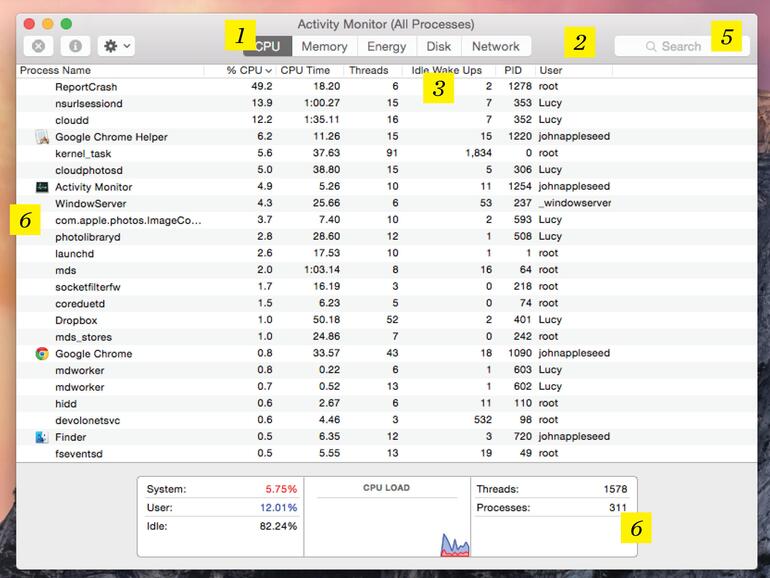Screen dimensions: 770x578
Task: Click the Google Chrome Helper icon
Action: (42, 137)
